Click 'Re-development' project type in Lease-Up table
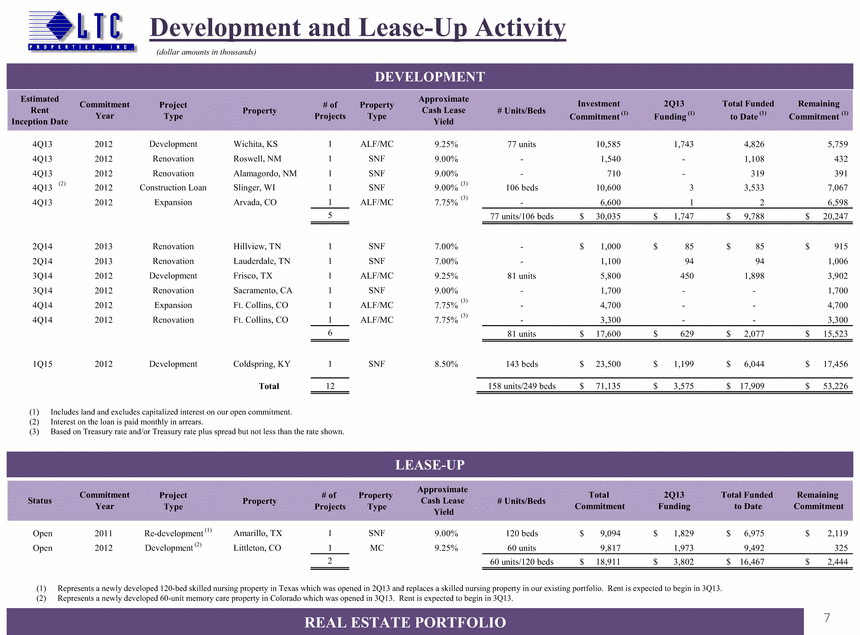 pos(174,533)
